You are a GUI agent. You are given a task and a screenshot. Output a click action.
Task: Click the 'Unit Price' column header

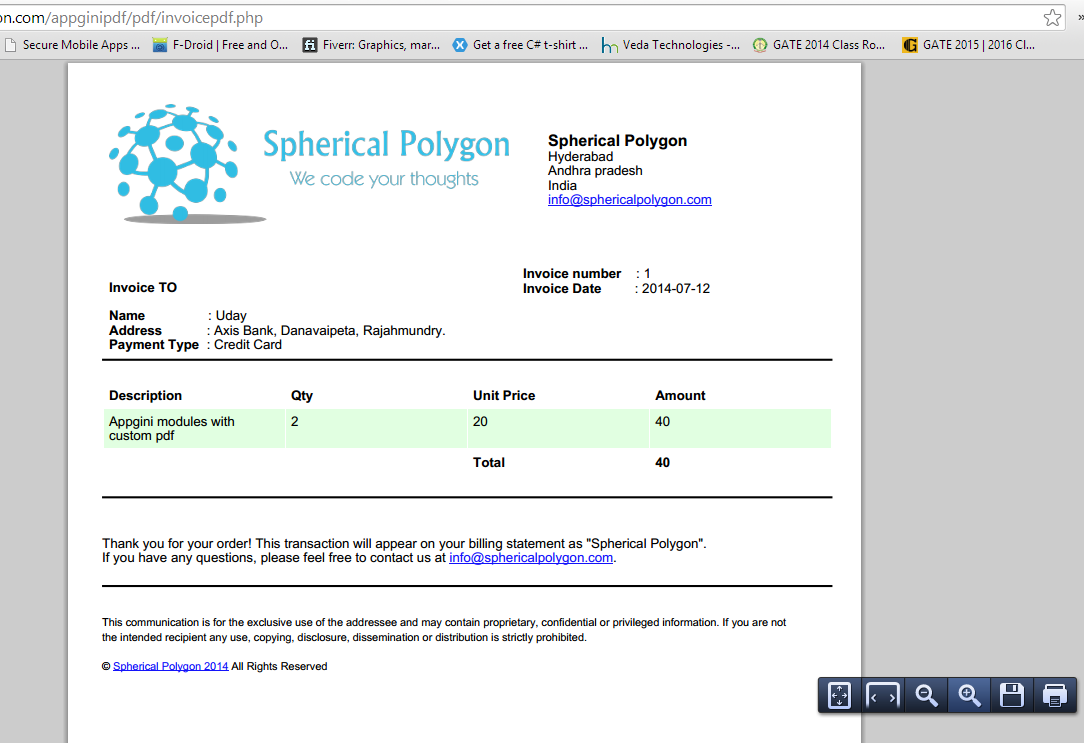point(504,396)
